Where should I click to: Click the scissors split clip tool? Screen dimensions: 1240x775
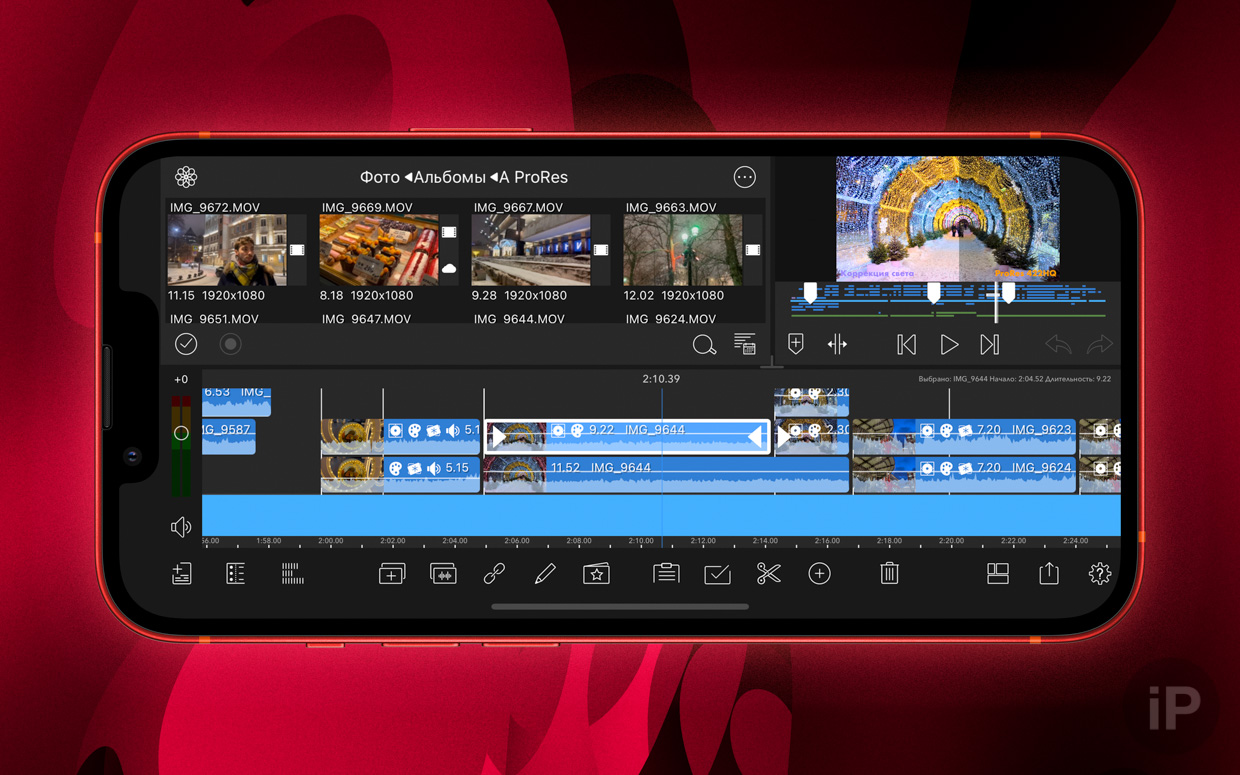click(x=768, y=573)
